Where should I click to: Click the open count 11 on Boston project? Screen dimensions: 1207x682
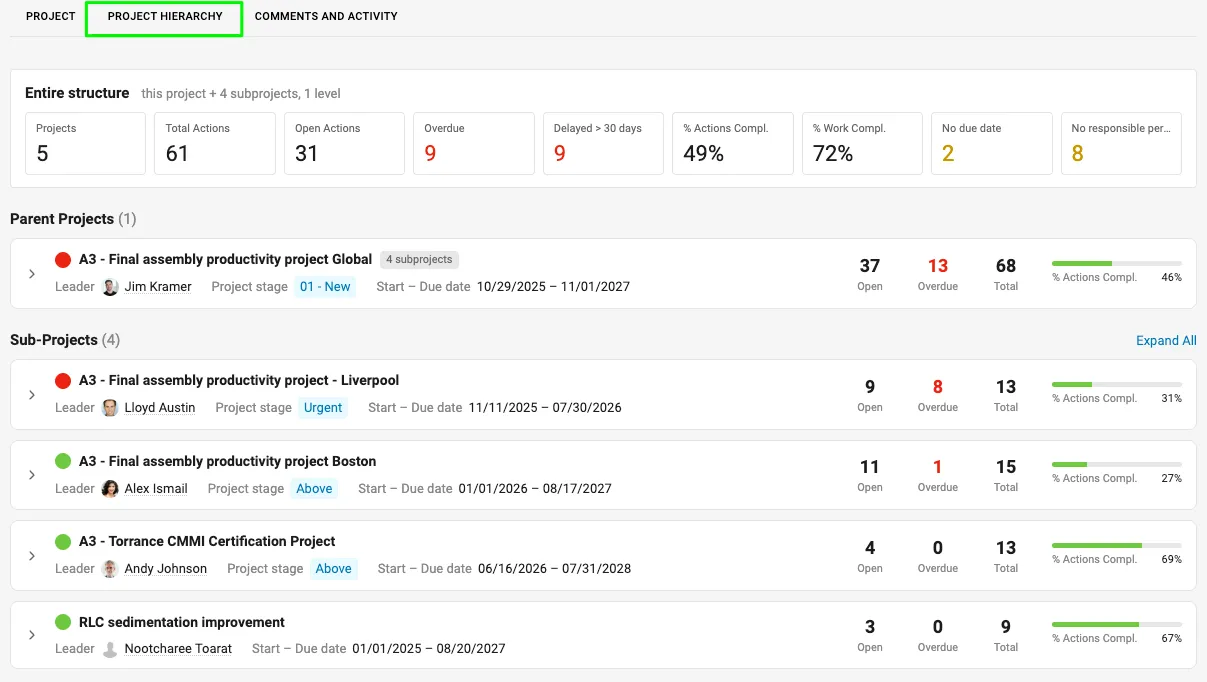870,467
